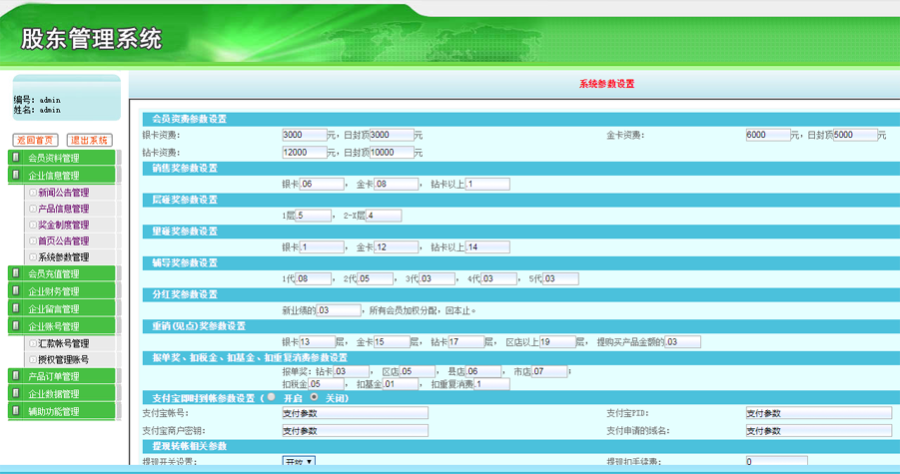
Task: Click 辅导奖 3代 input field
Action: click(437, 279)
